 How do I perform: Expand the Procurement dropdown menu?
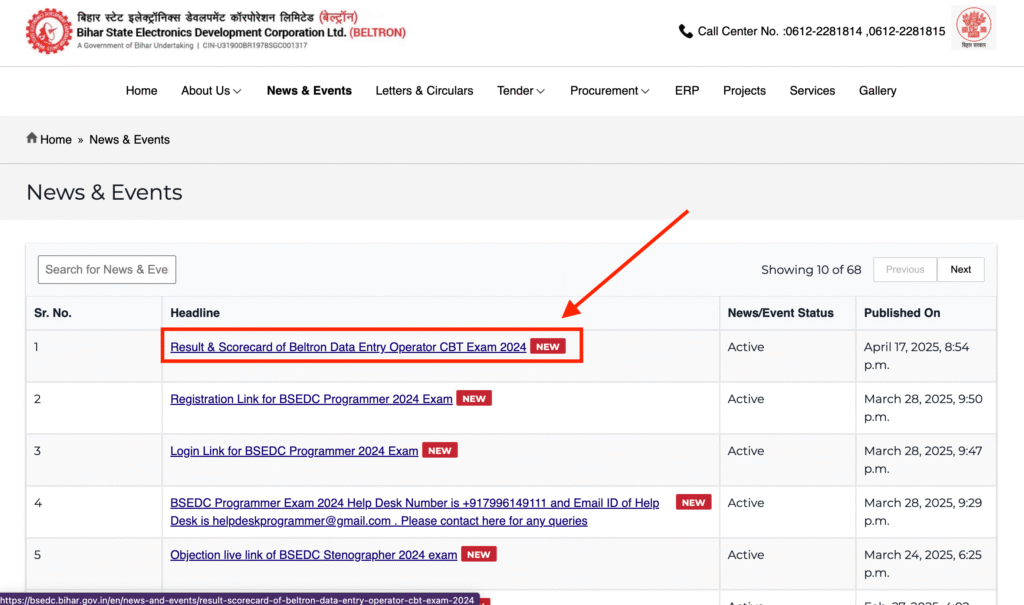609,91
